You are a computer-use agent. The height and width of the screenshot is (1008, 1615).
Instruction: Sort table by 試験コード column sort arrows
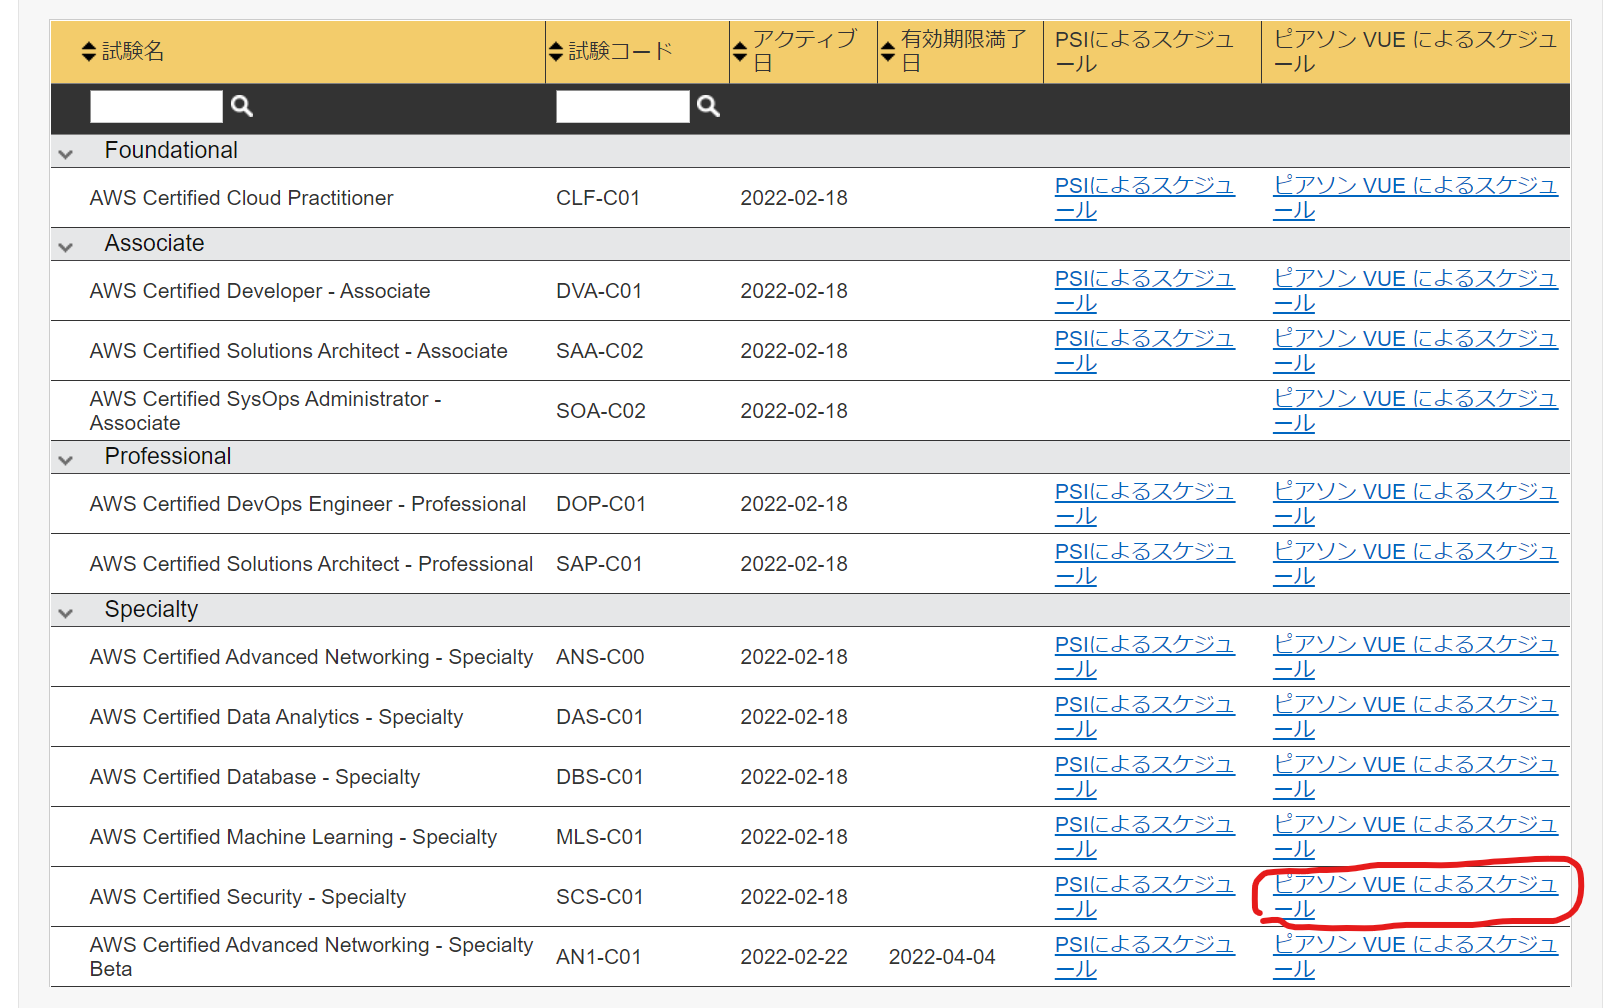coord(556,51)
